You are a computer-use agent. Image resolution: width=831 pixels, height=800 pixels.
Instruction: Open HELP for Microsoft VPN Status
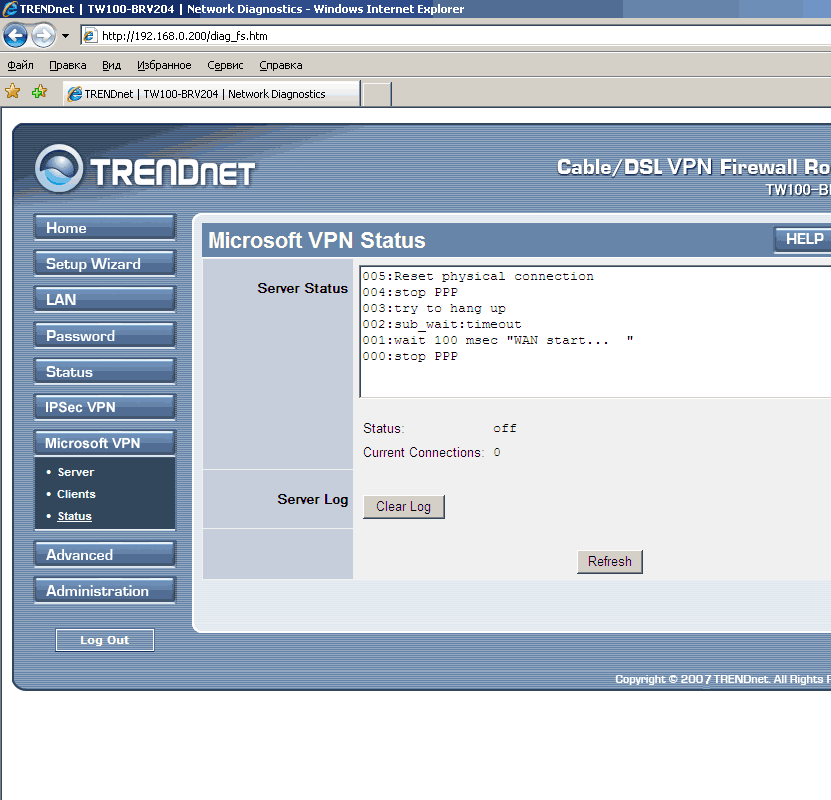803,239
